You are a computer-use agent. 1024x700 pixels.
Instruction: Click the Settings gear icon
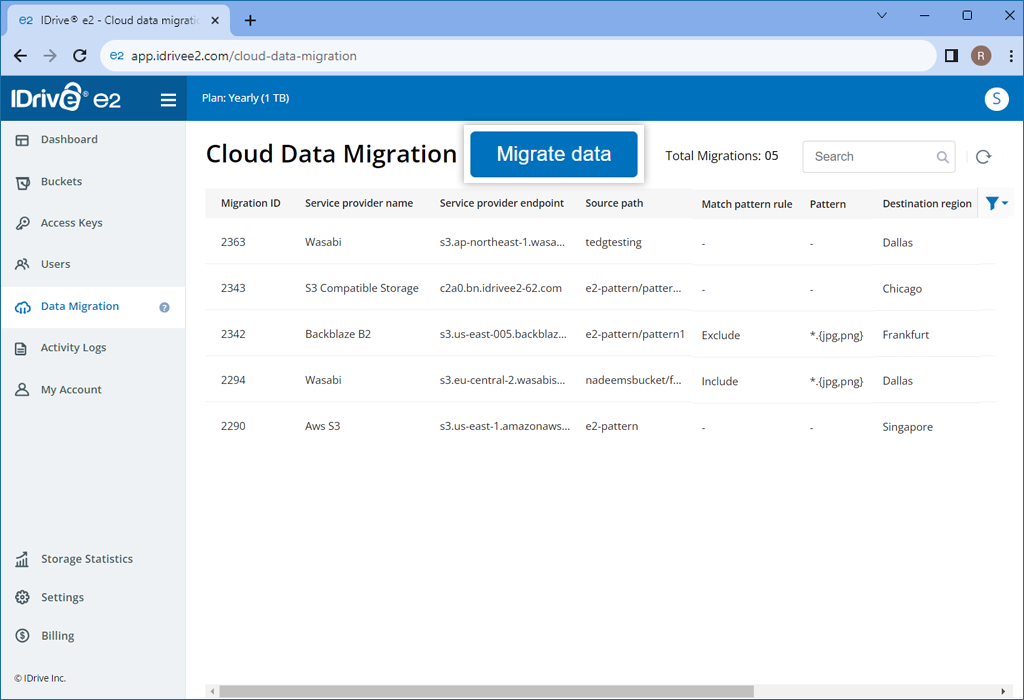click(x=22, y=597)
